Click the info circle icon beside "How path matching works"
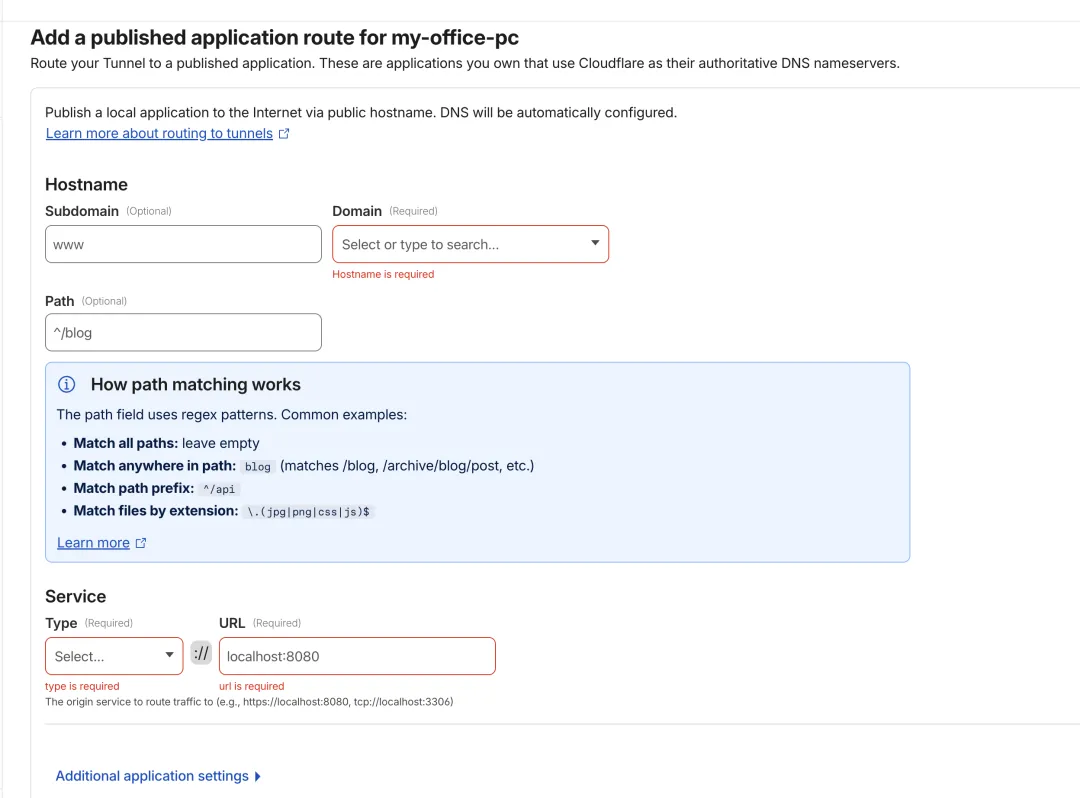Screen dimensions: 1080x798 click(x=67, y=385)
